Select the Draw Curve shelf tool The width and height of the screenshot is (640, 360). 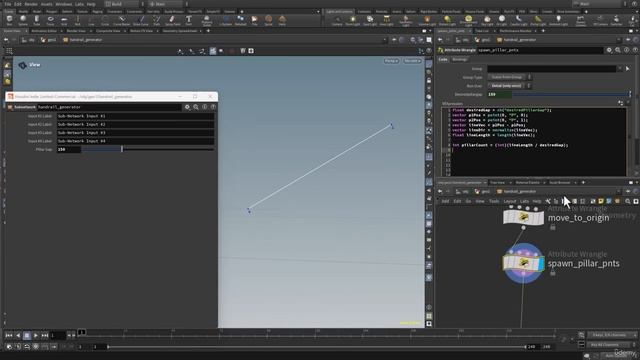pos(140,20)
